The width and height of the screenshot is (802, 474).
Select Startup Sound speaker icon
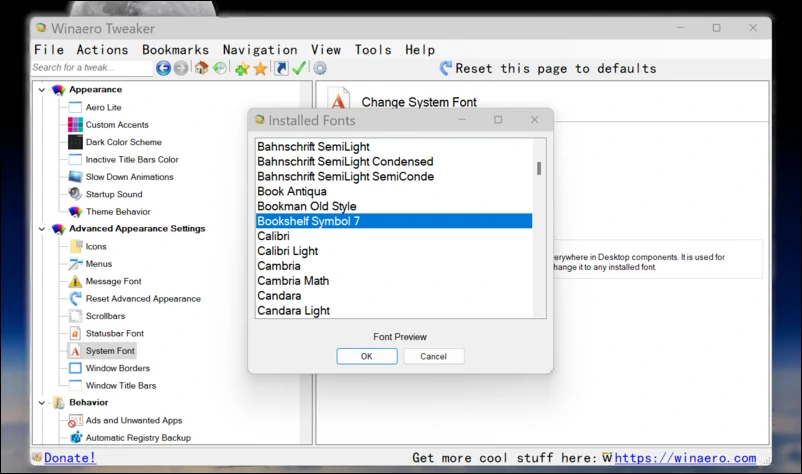pyautogui.click(x=75, y=194)
